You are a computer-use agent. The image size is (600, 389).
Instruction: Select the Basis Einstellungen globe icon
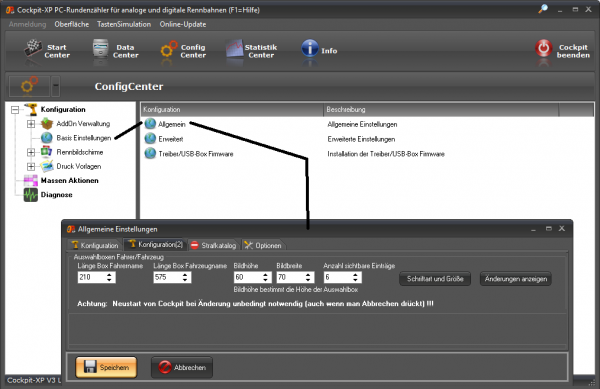tap(47, 138)
